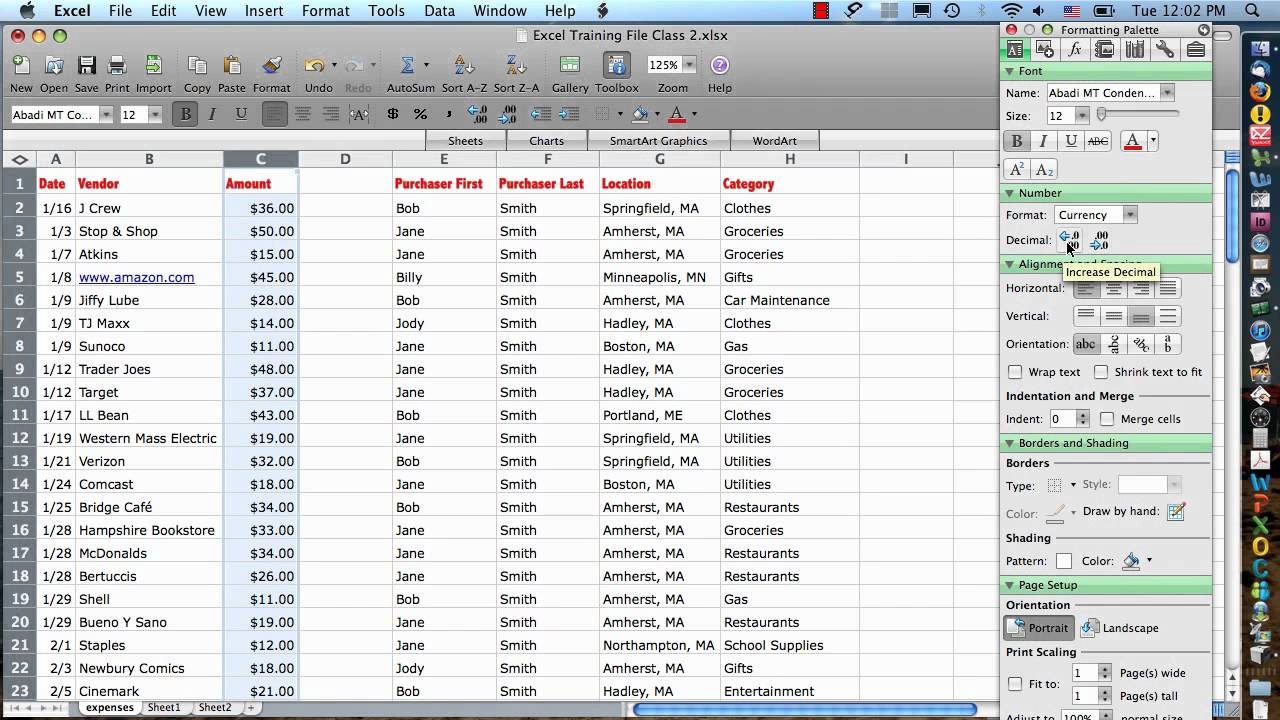
Task: Open the Data menu
Action: (x=439, y=11)
